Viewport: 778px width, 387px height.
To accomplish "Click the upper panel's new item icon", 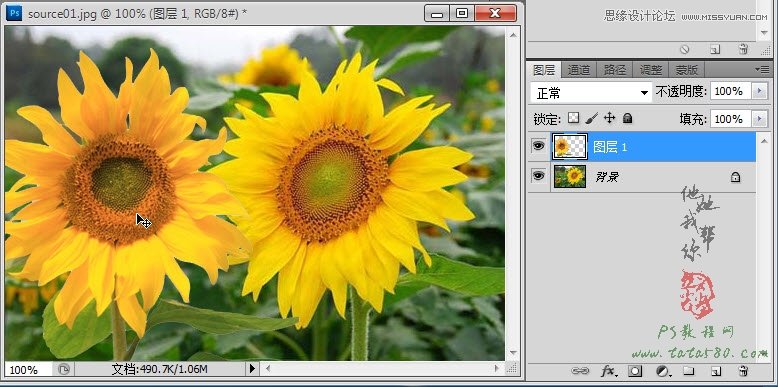I will pos(714,49).
